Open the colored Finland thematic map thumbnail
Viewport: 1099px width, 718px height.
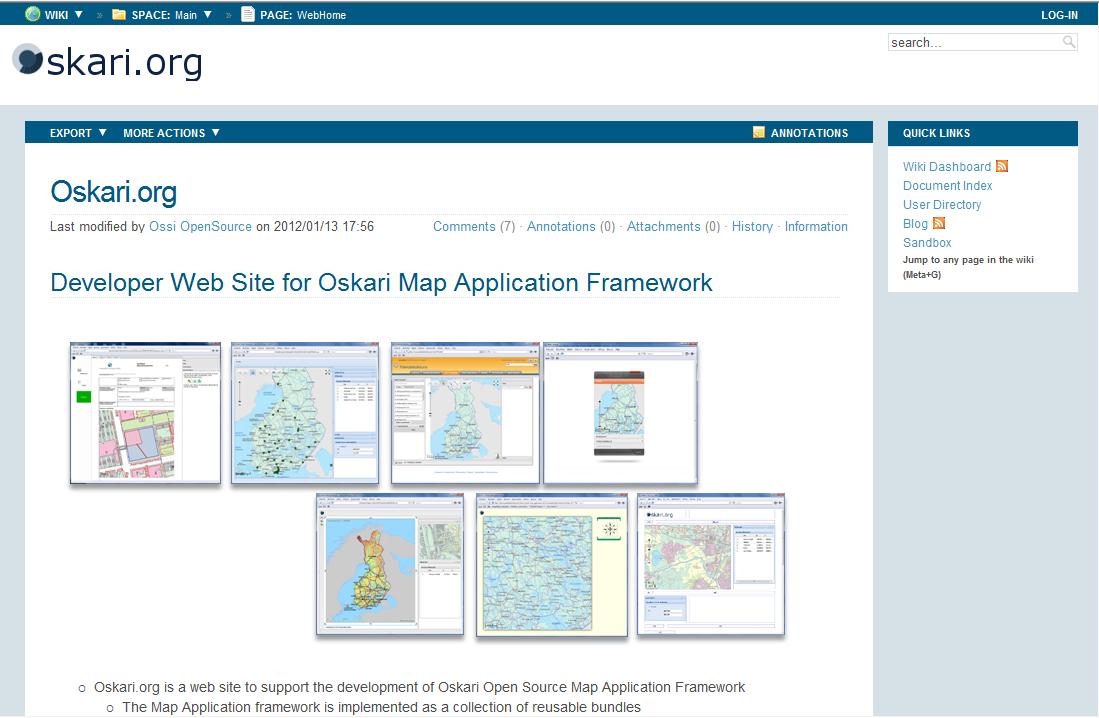(x=390, y=564)
